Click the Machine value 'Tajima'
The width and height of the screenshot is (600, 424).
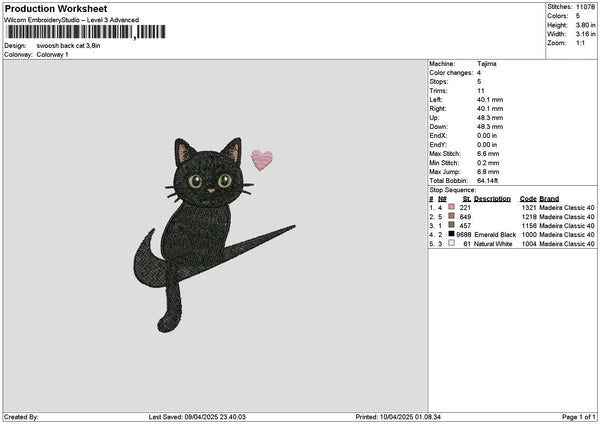(x=487, y=64)
